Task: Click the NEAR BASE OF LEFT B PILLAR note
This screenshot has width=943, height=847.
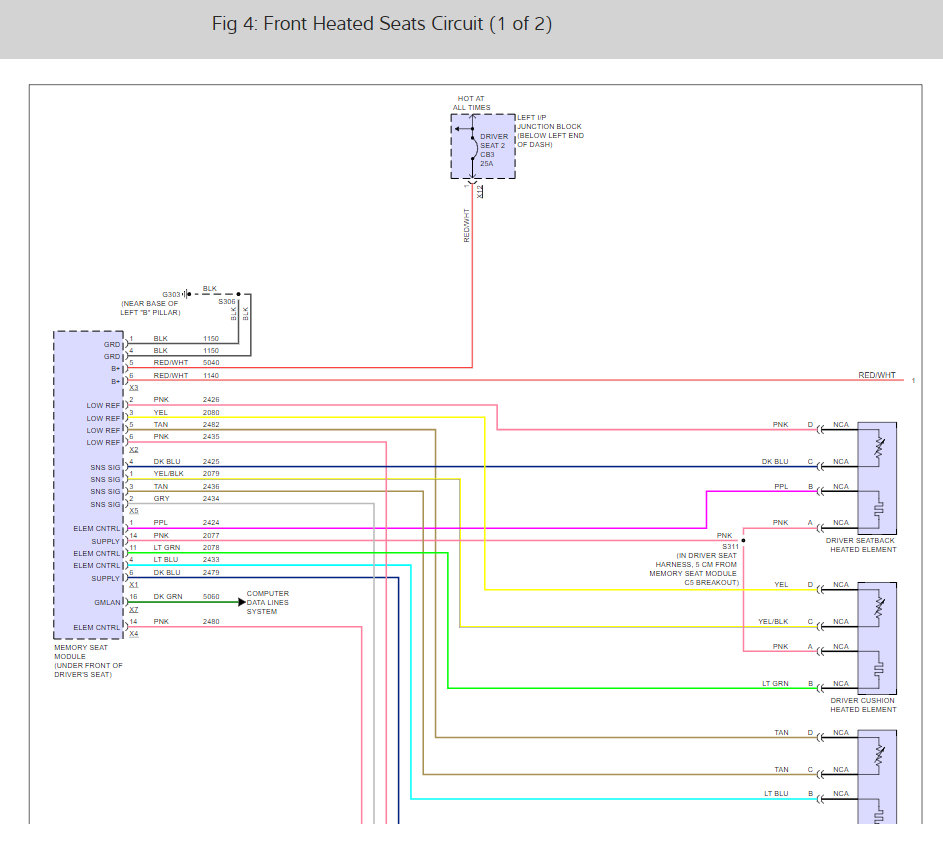Action: [150, 308]
